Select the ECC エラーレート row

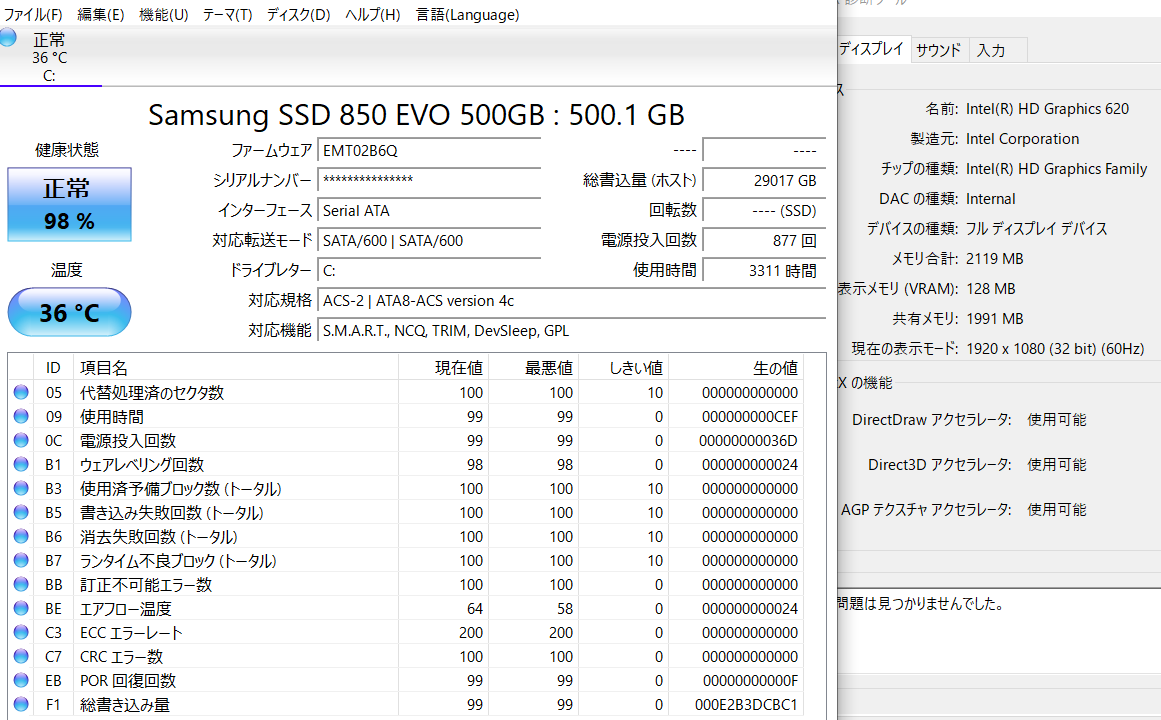[x=406, y=633]
